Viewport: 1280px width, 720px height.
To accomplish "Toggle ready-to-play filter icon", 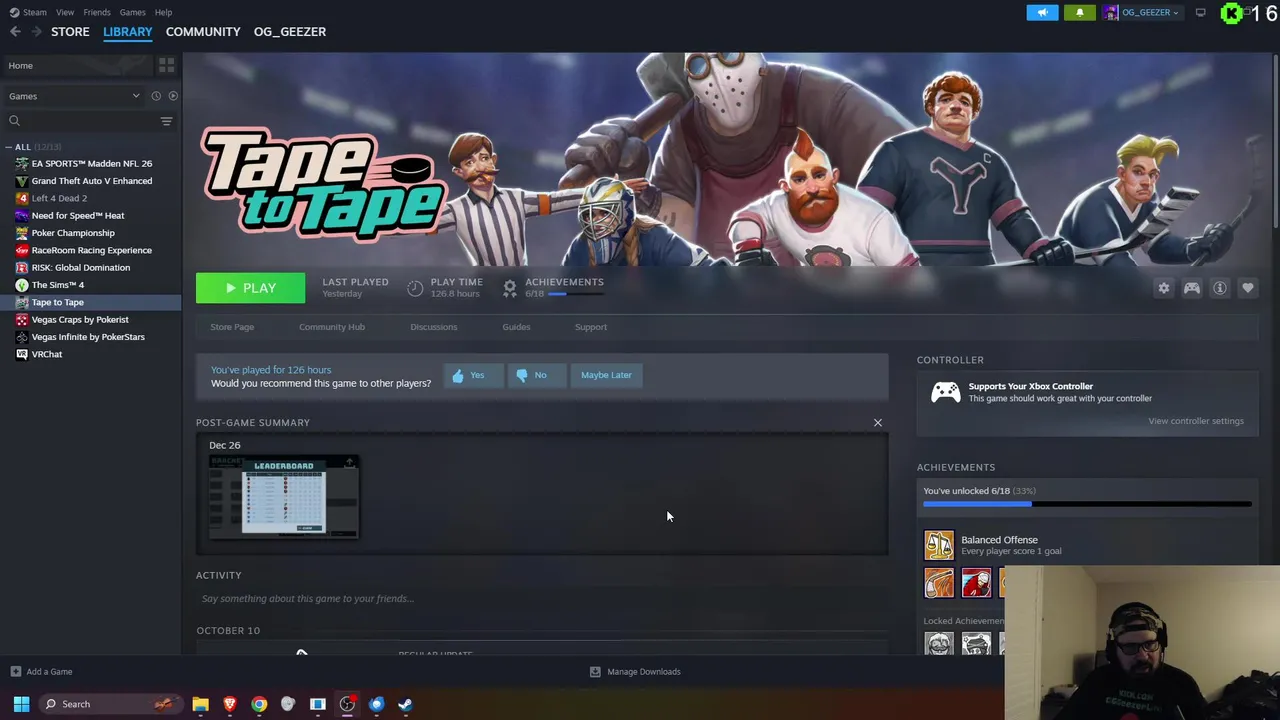I will click(x=173, y=96).
